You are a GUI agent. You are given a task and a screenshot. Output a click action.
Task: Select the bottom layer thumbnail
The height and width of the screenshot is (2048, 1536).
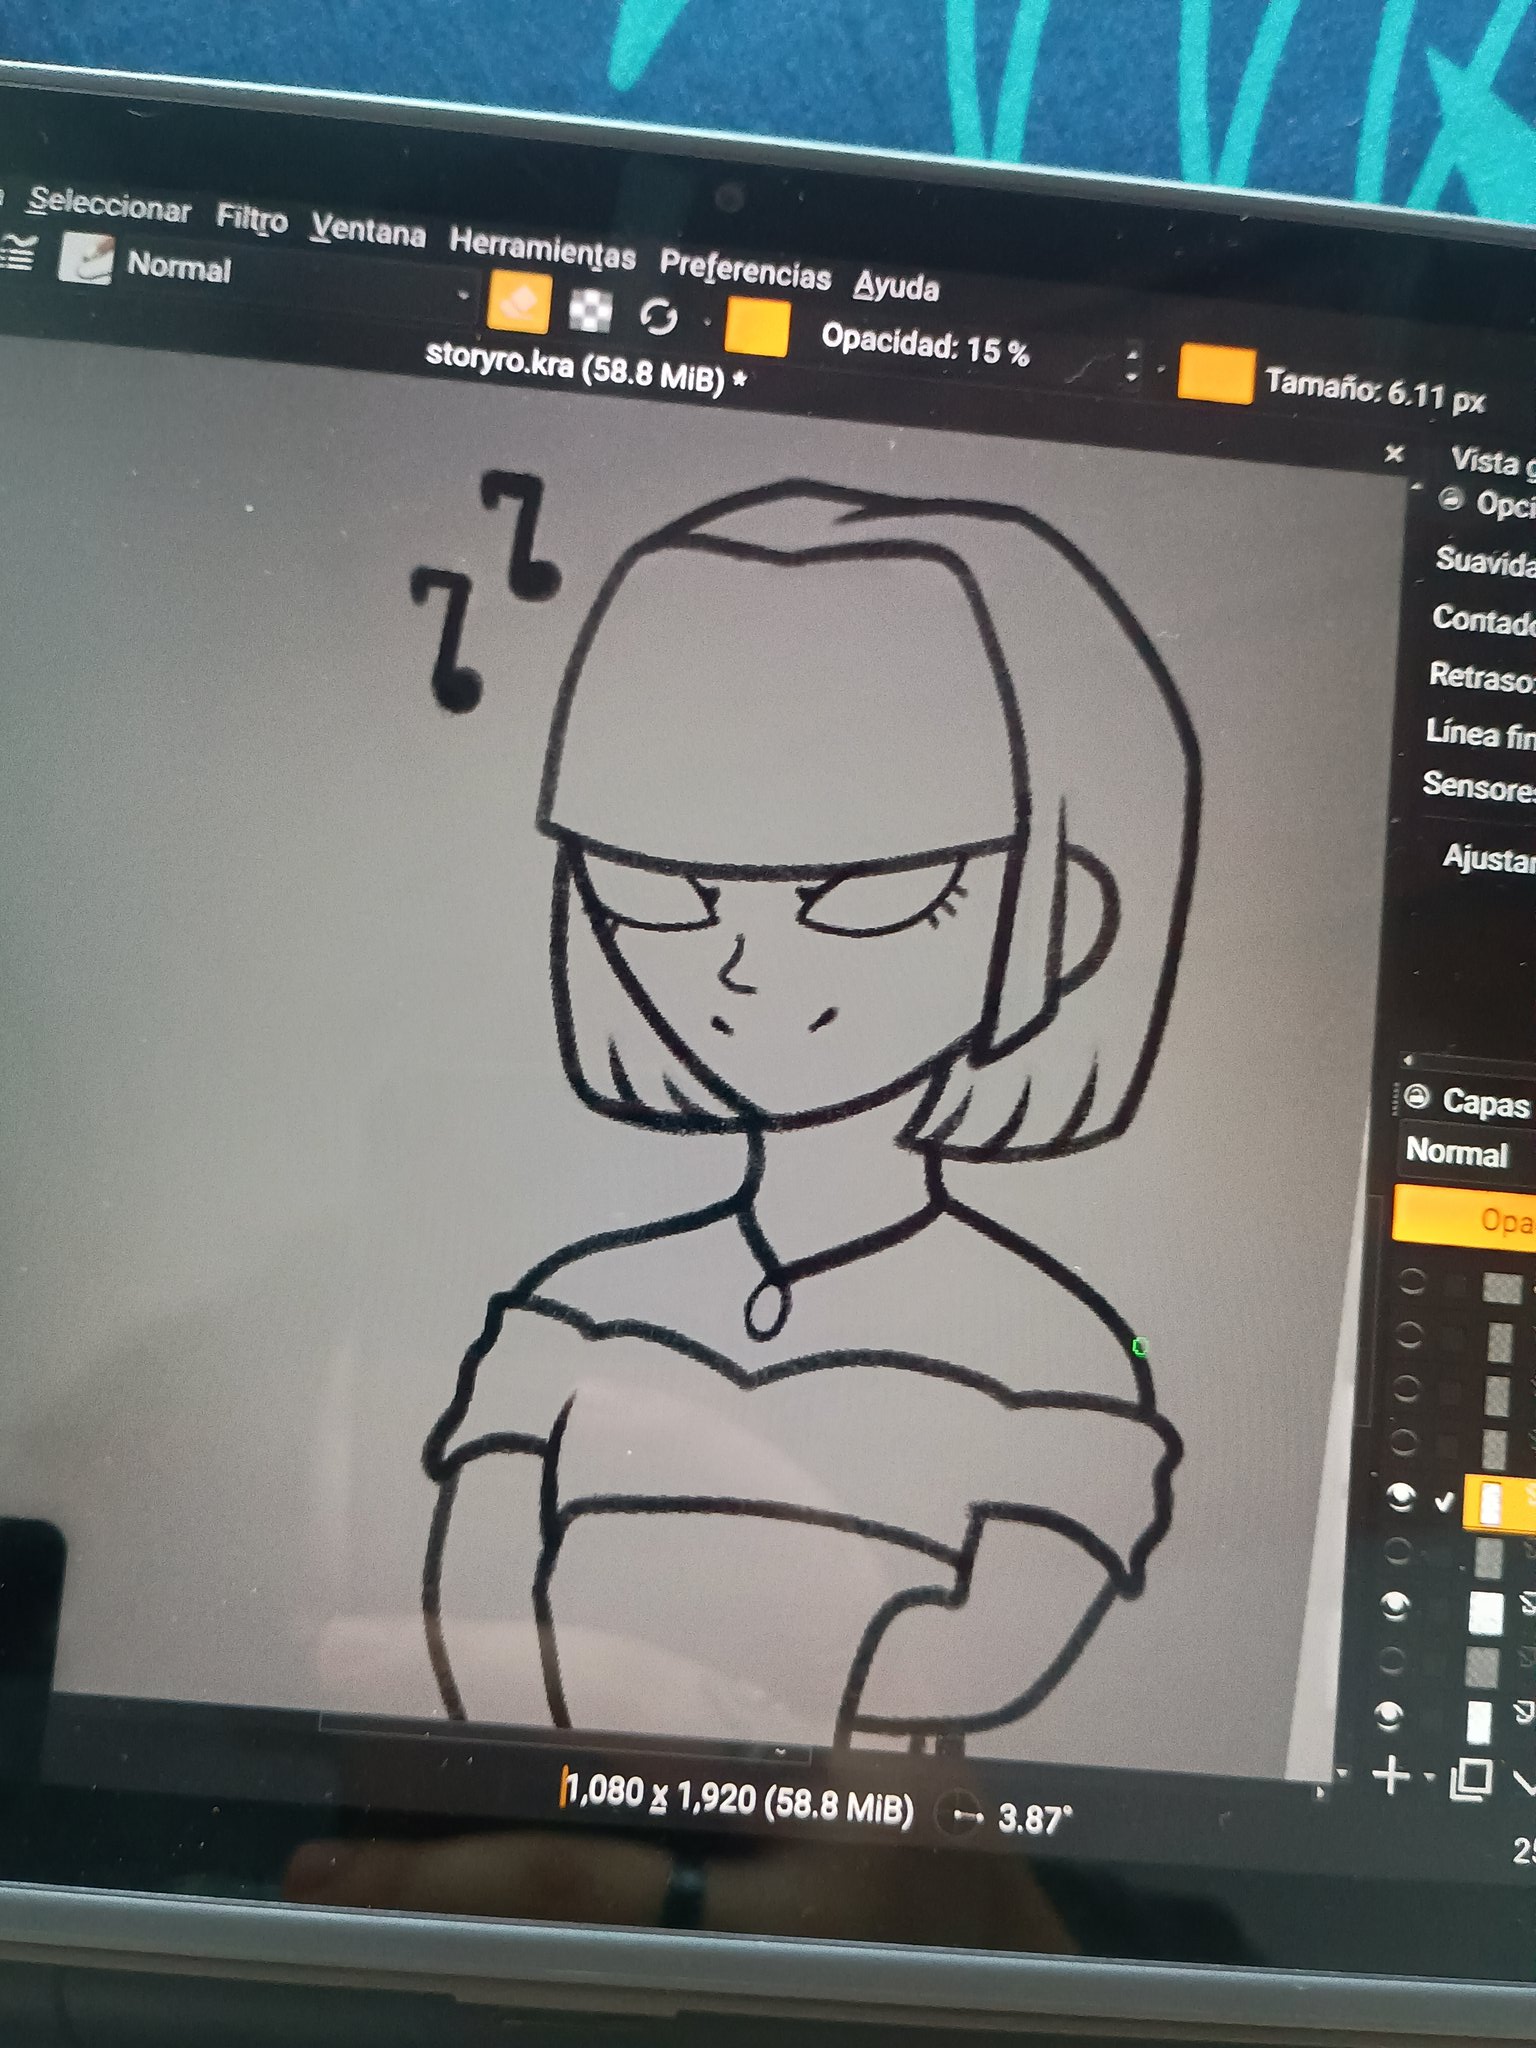[1479, 1722]
